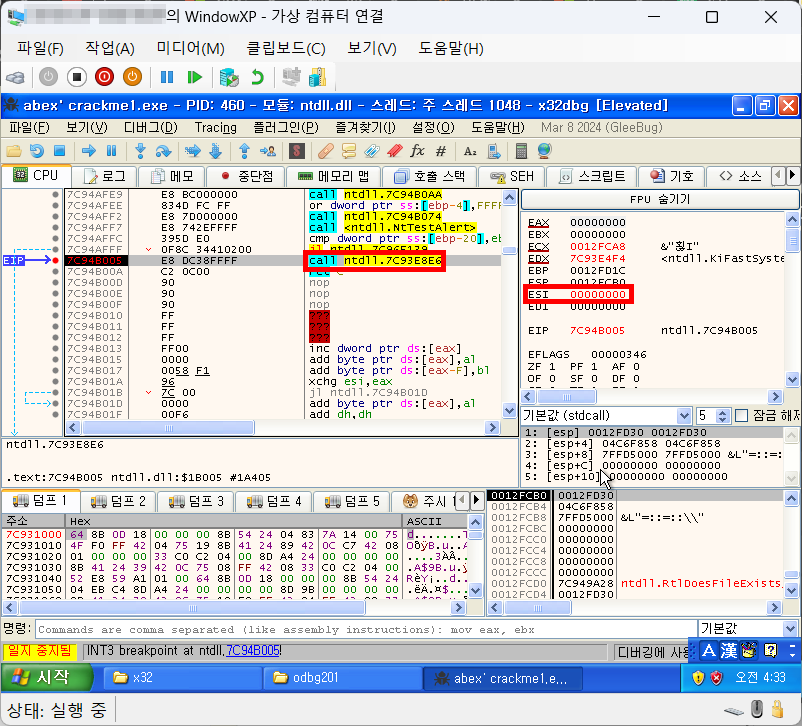
Task: Step over with the curved arrow icon
Action: 163,151
